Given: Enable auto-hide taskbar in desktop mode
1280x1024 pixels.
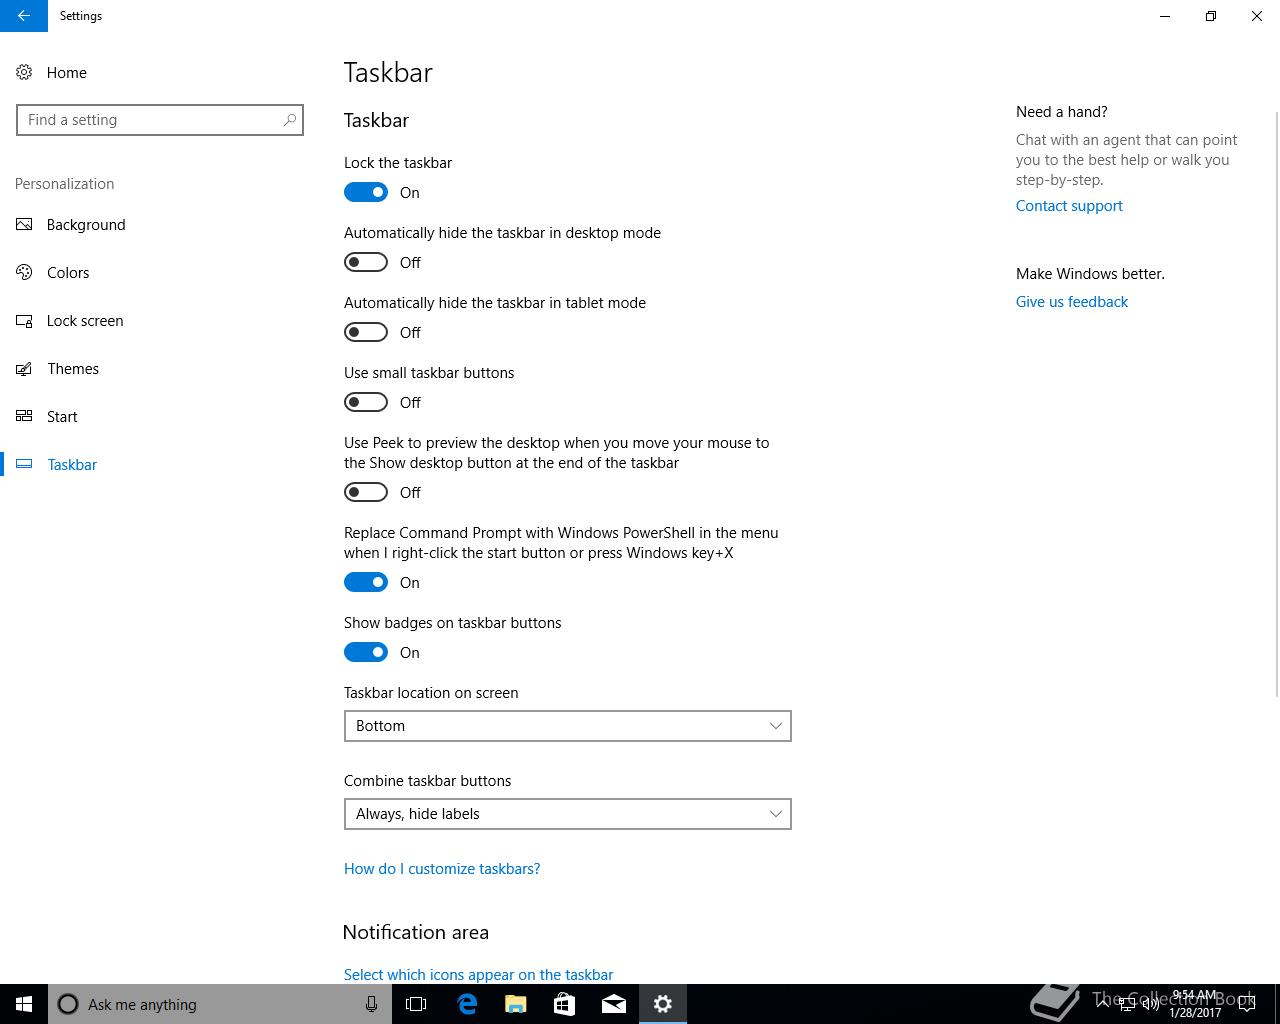Looking at the screenshot, I should point(366,262).
